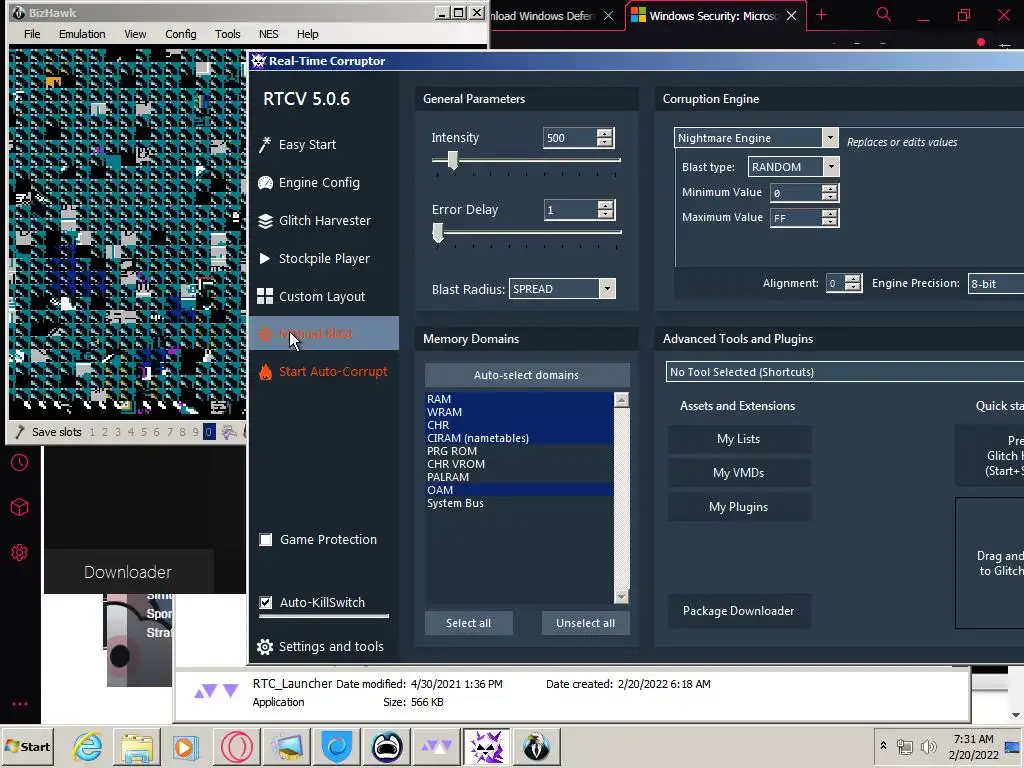Toggle CHR memory domain selection
The image size is (1024, 768).
[519, 425]
